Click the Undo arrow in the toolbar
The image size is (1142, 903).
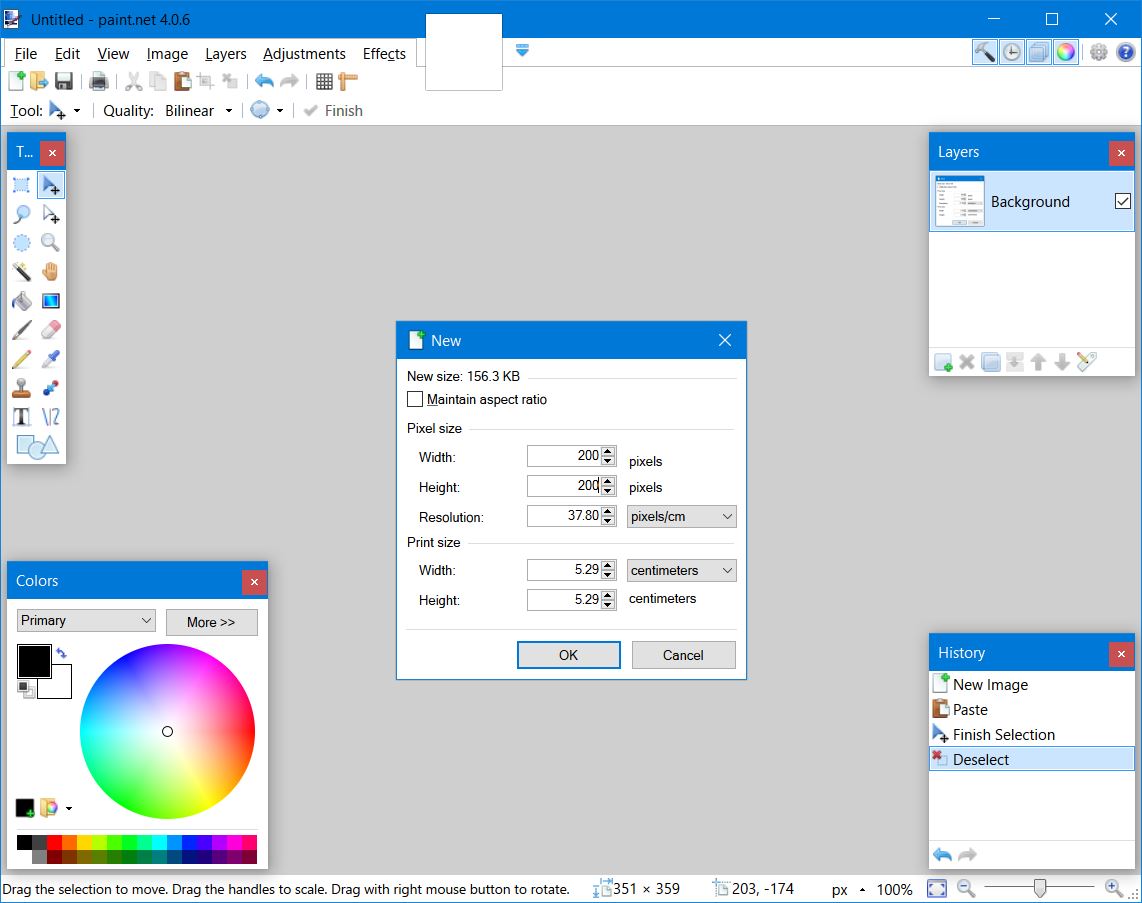(x=264, y=81)
